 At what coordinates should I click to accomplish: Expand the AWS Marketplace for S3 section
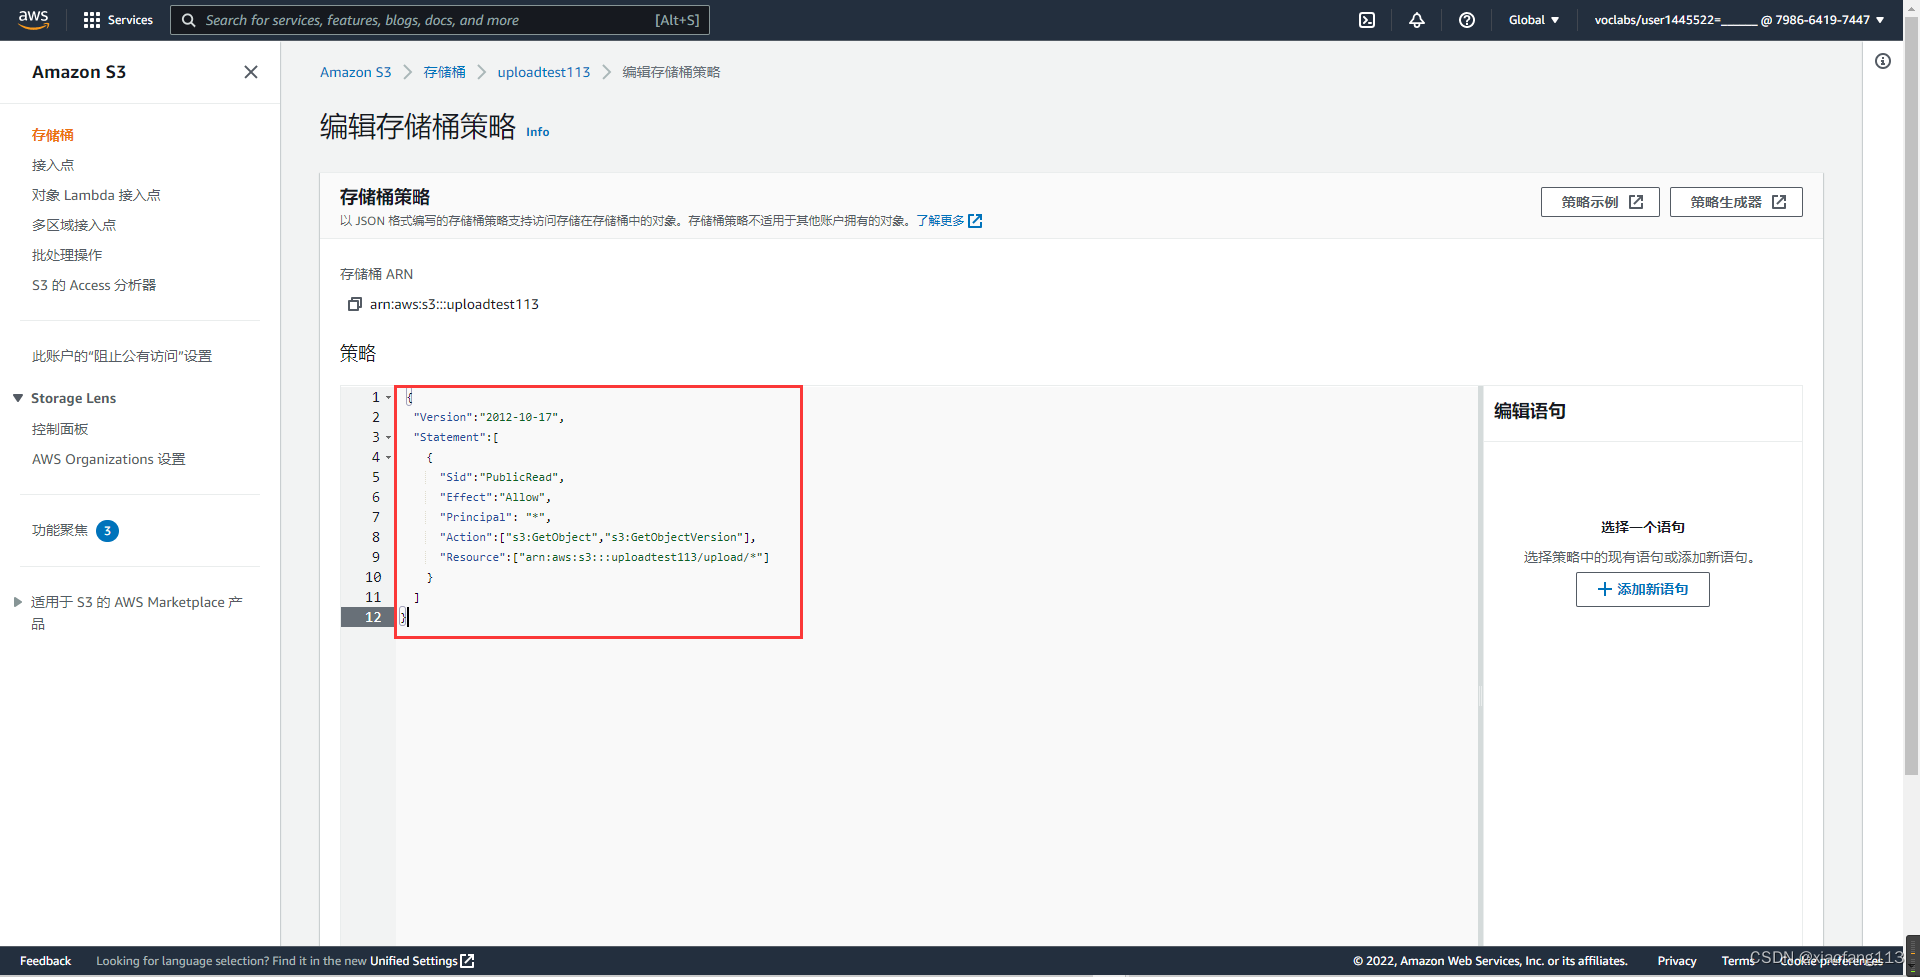18,602
